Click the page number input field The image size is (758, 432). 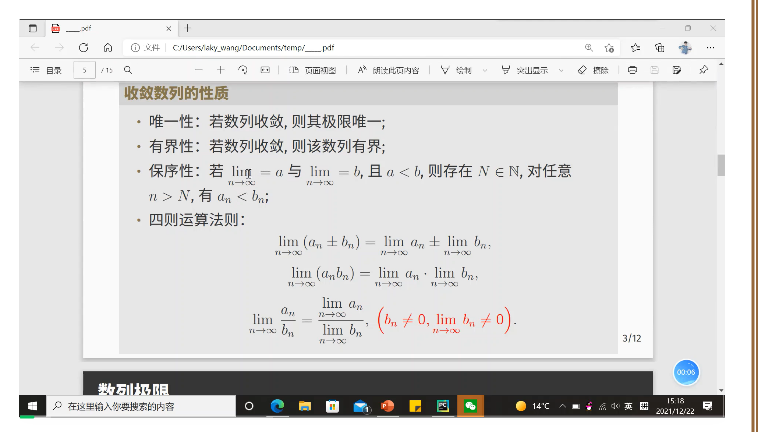[84, 70]
